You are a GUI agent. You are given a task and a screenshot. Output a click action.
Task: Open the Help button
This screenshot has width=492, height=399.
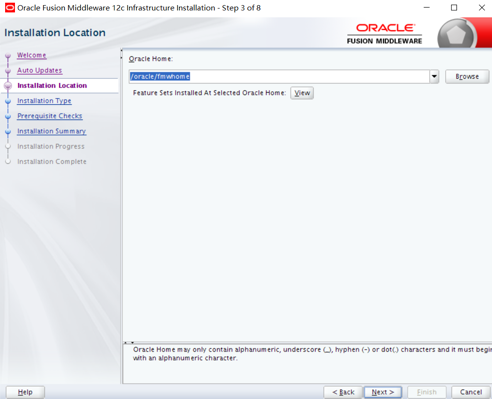25,392
